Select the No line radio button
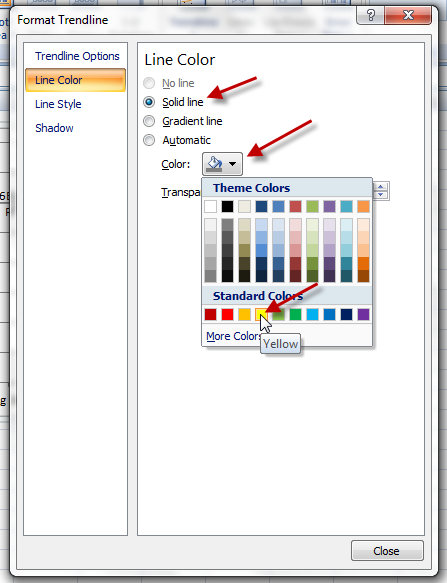447x583 pixels. (149, 83)
